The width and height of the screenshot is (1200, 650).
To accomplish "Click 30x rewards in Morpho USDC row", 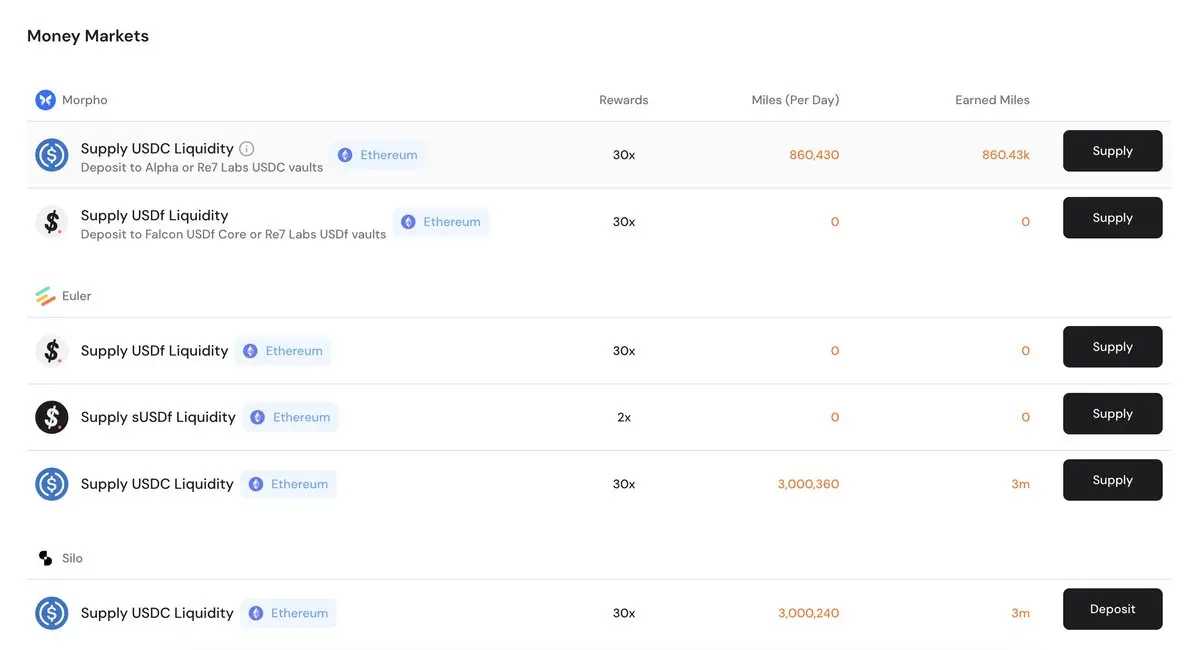I will (624, 155).
